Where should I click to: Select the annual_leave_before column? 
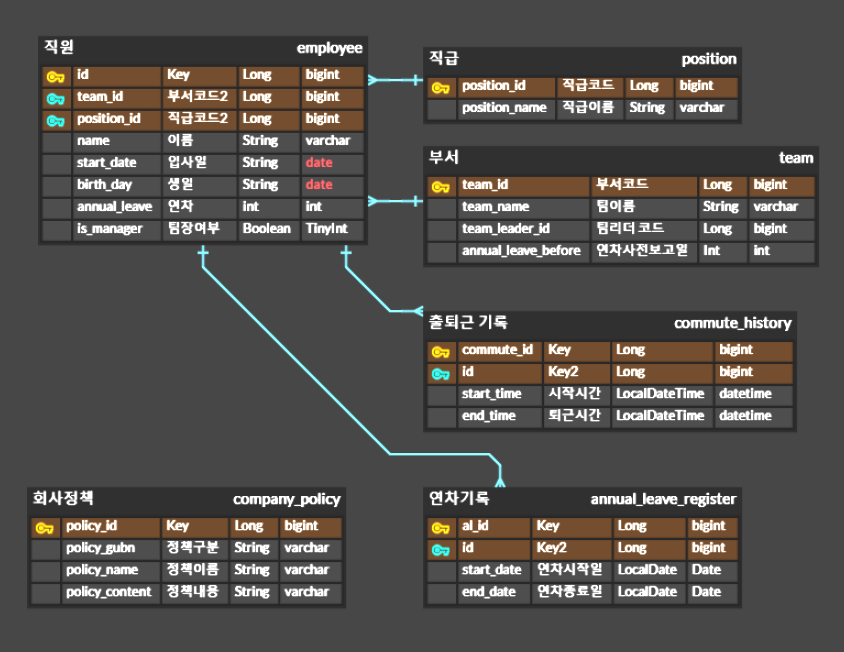[523, 252]
